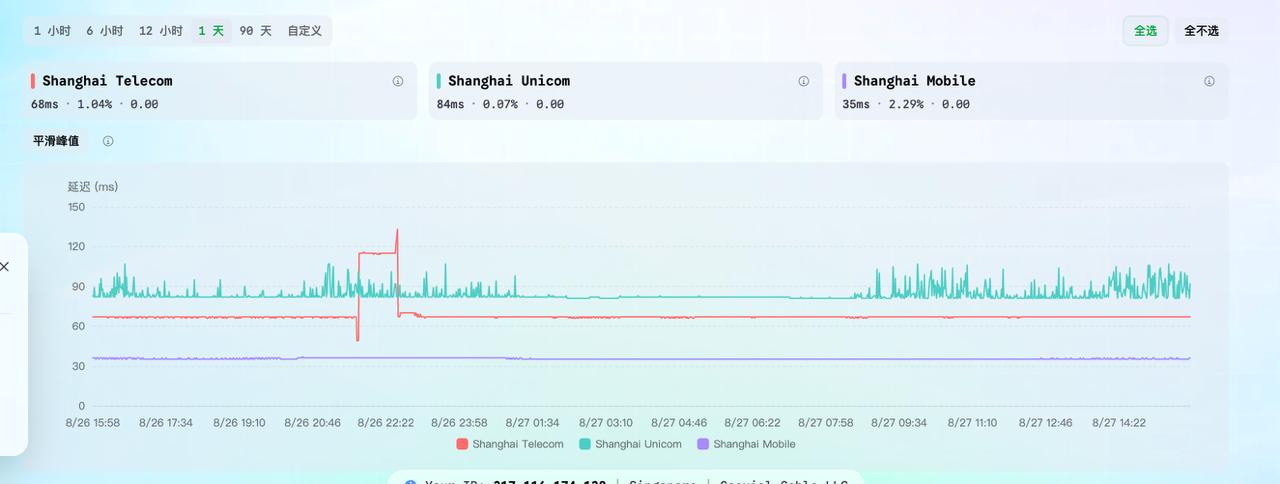The height and width of the screenshot is (484, 1280).
Task: Toggle the 平滑峰值 smoothing option
Action: 56,141
